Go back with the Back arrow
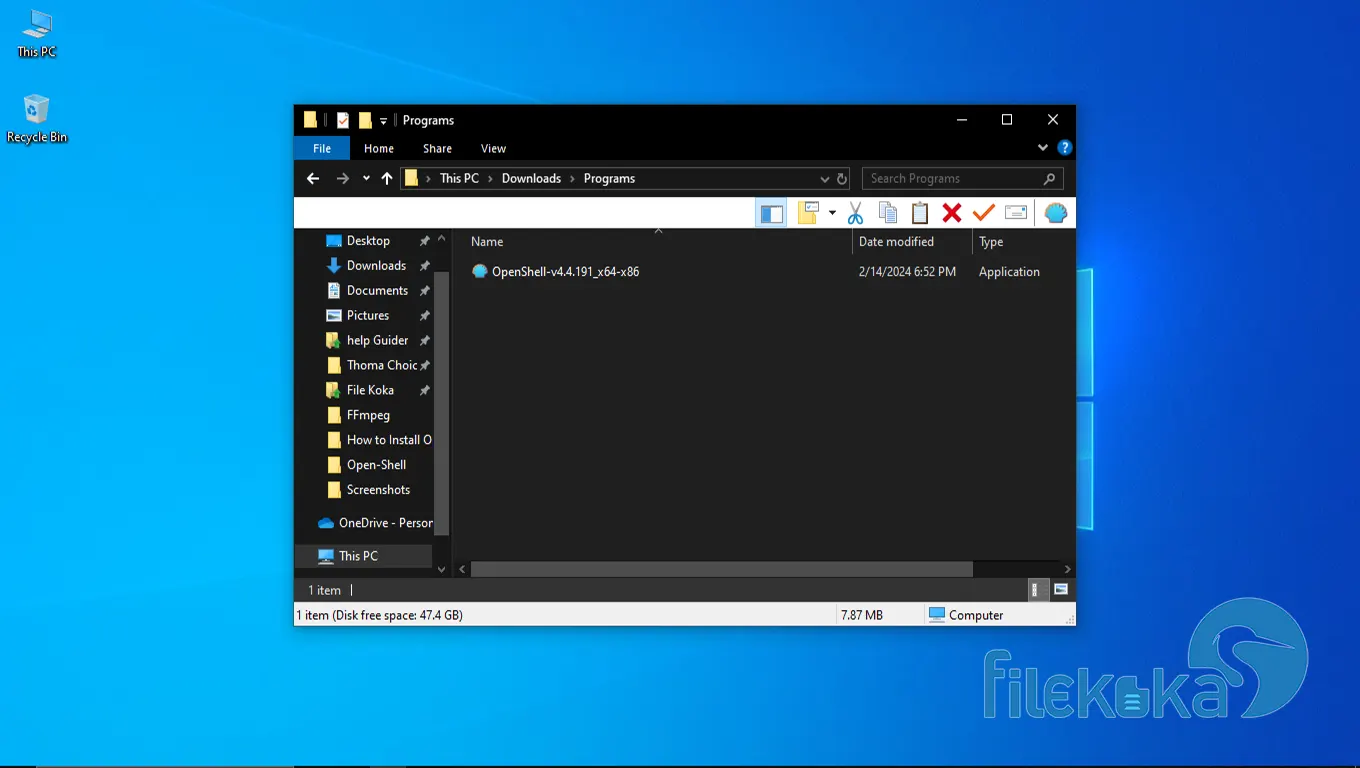Screen dimensions: 1360x768 [313, 179]
